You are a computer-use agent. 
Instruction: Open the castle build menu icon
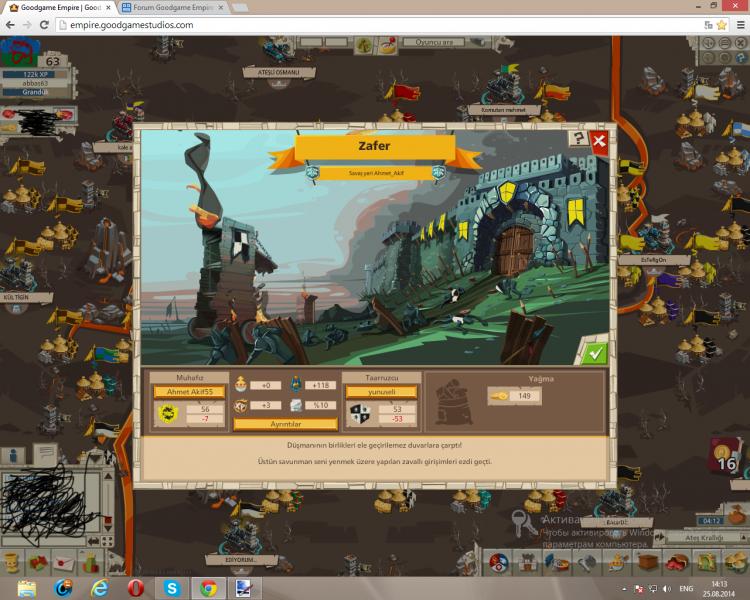click(528, 563)
